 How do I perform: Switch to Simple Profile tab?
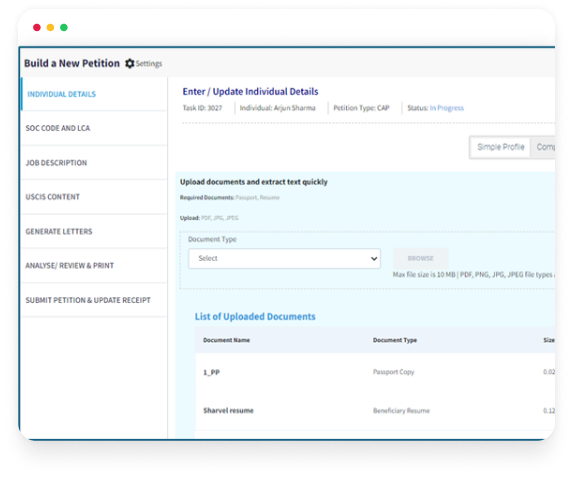click(x=501, y=147)
